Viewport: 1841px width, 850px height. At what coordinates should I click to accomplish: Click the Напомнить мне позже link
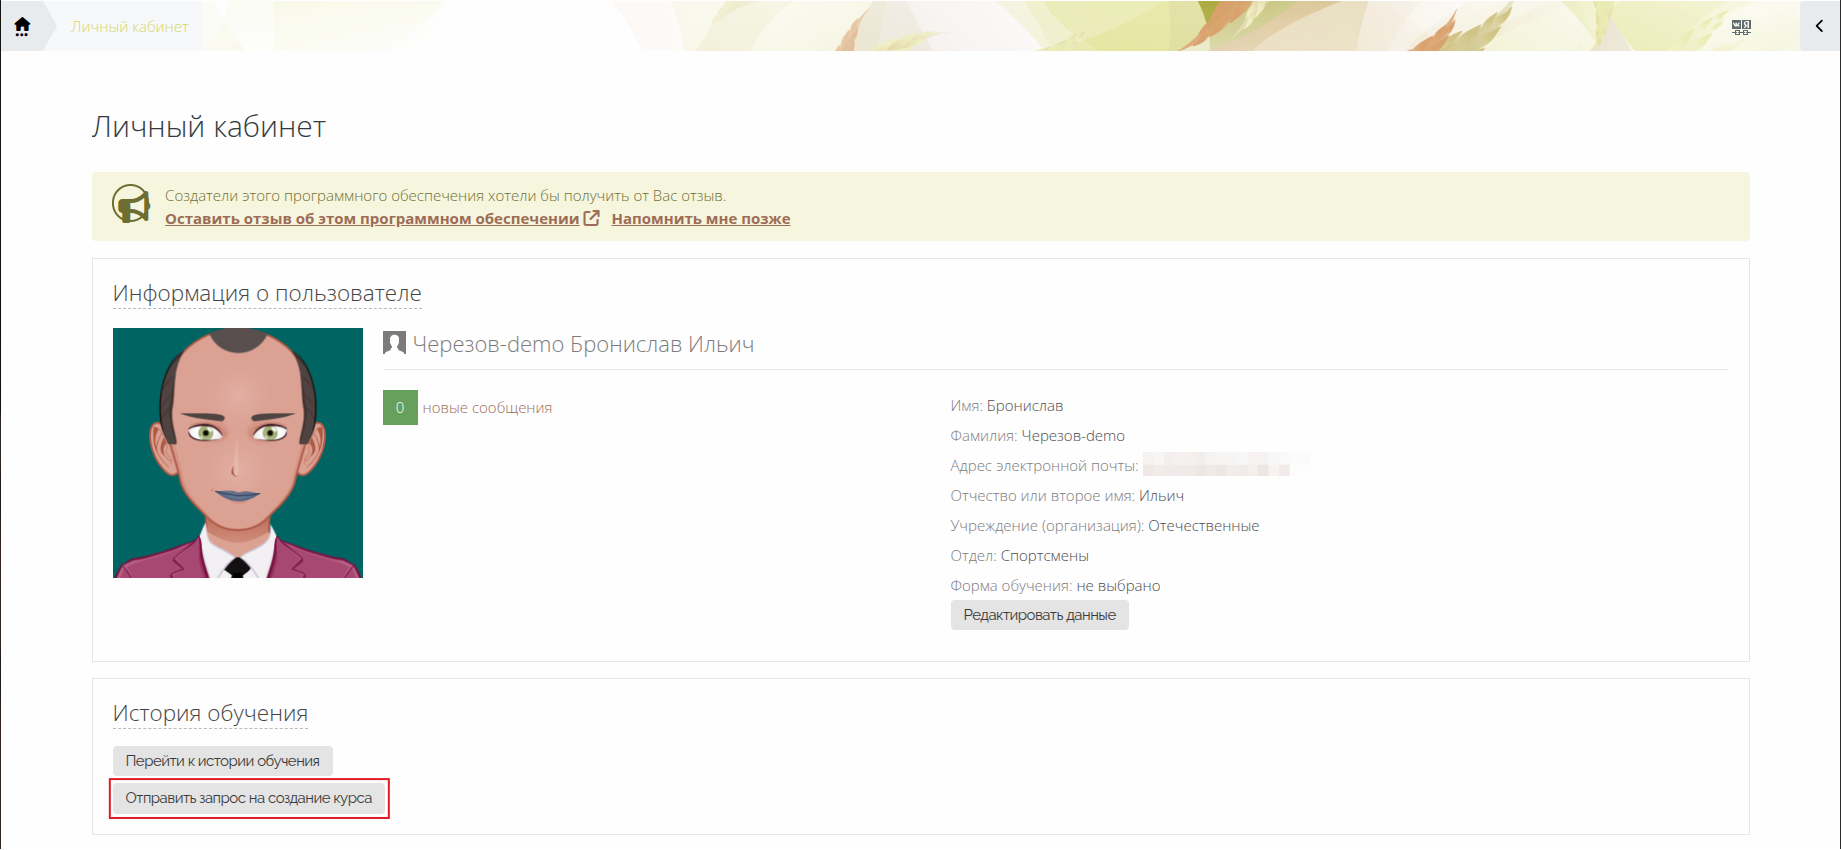click(700, 219)
